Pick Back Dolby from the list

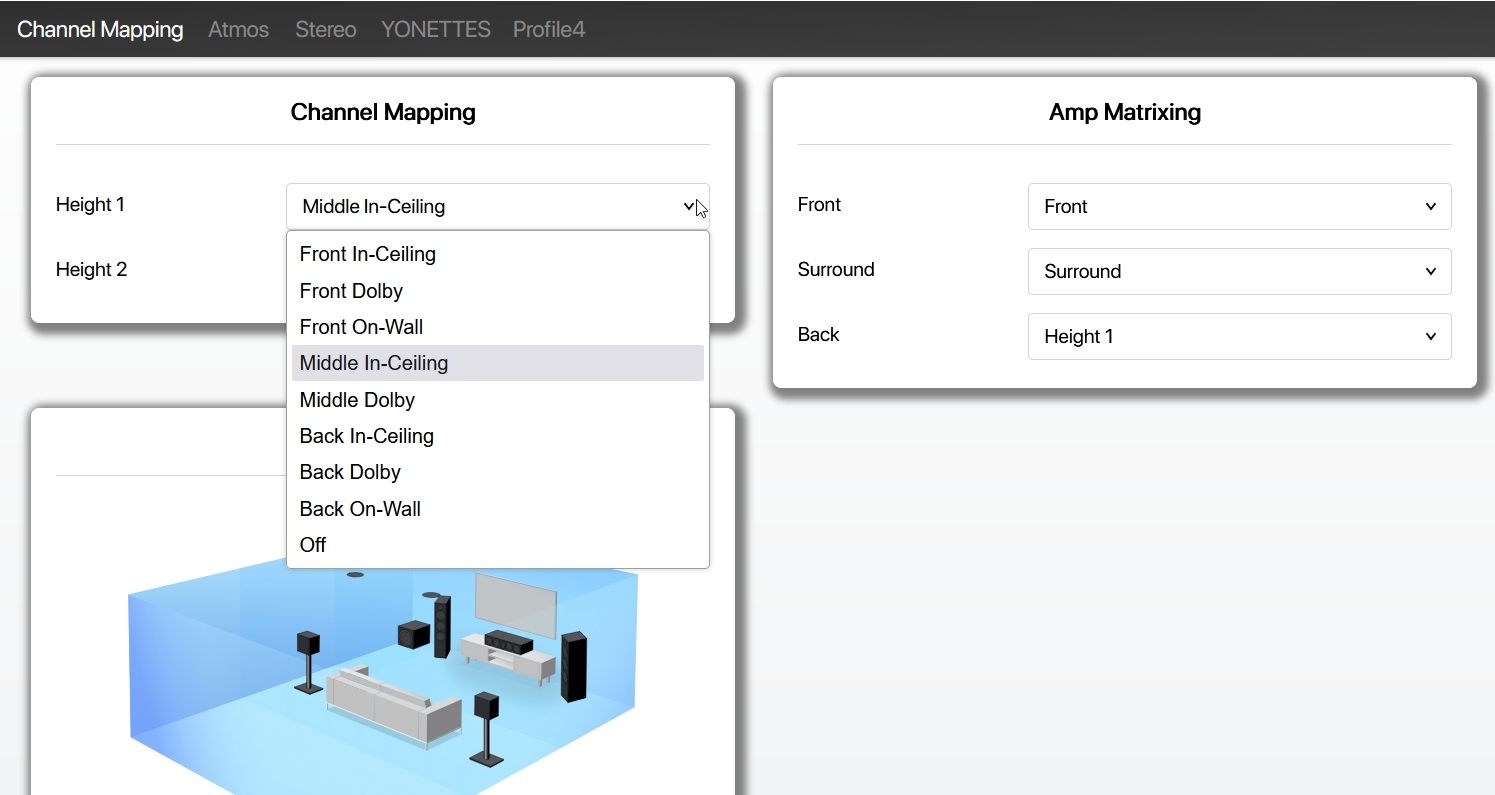click(350, 472)
